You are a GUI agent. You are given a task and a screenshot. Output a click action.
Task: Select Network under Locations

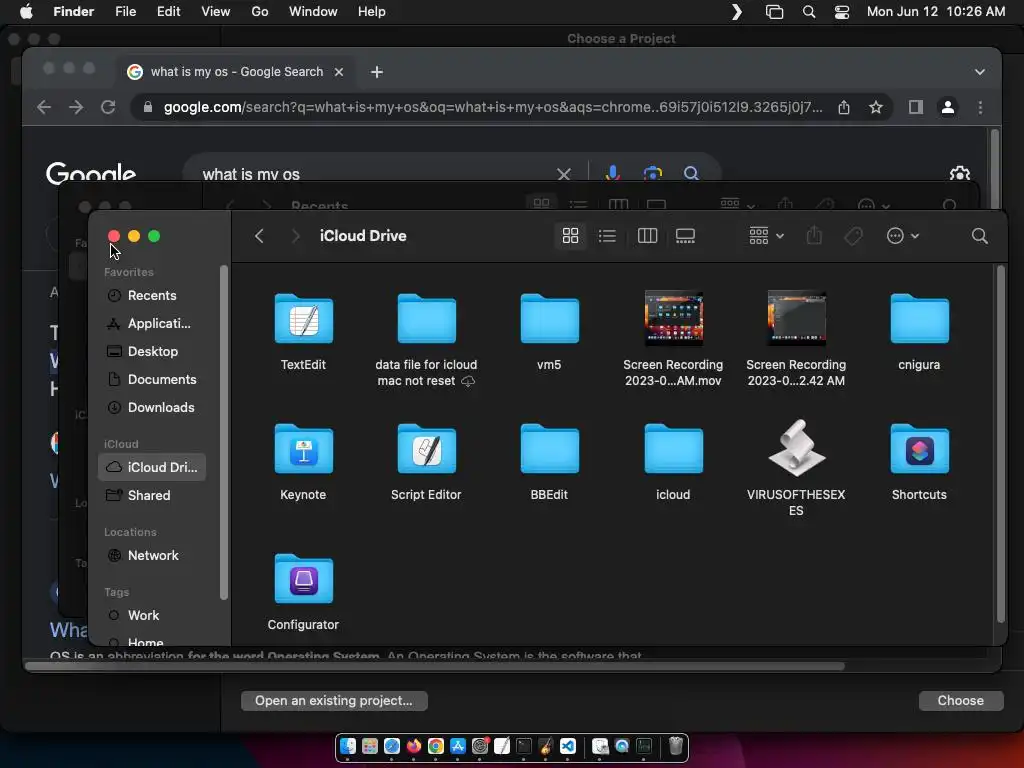coord(152,555)
